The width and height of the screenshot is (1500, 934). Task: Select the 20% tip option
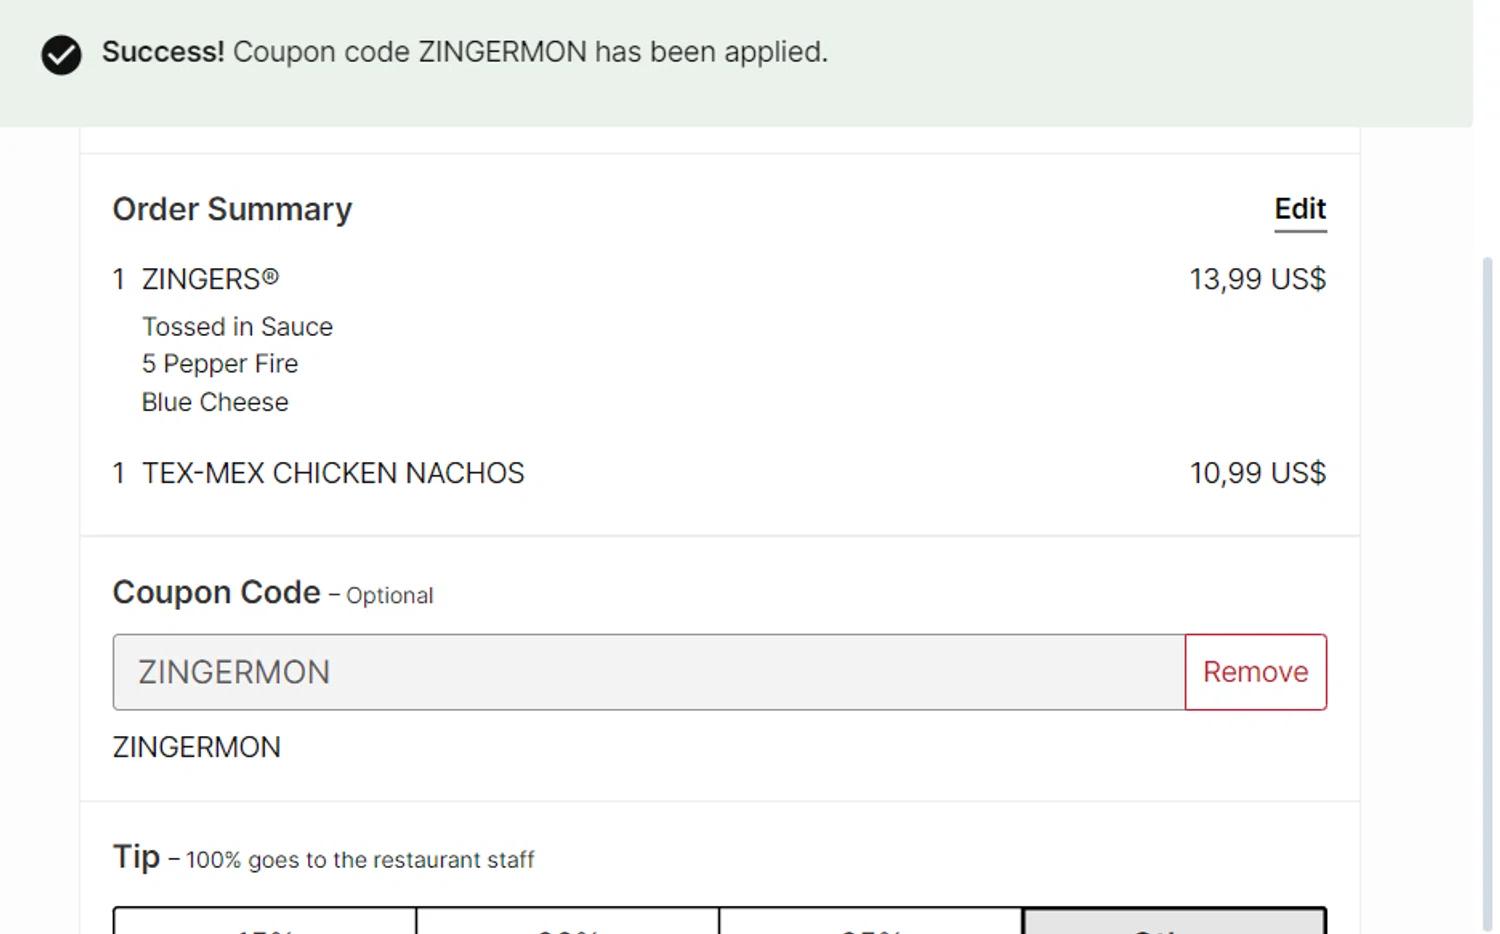point(568,922)
